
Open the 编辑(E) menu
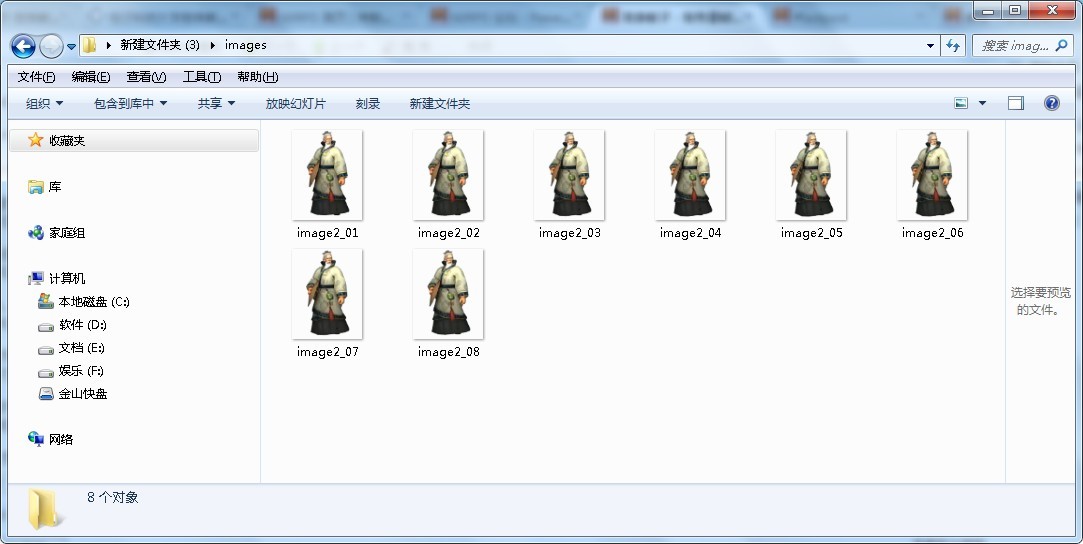point(90,77)
